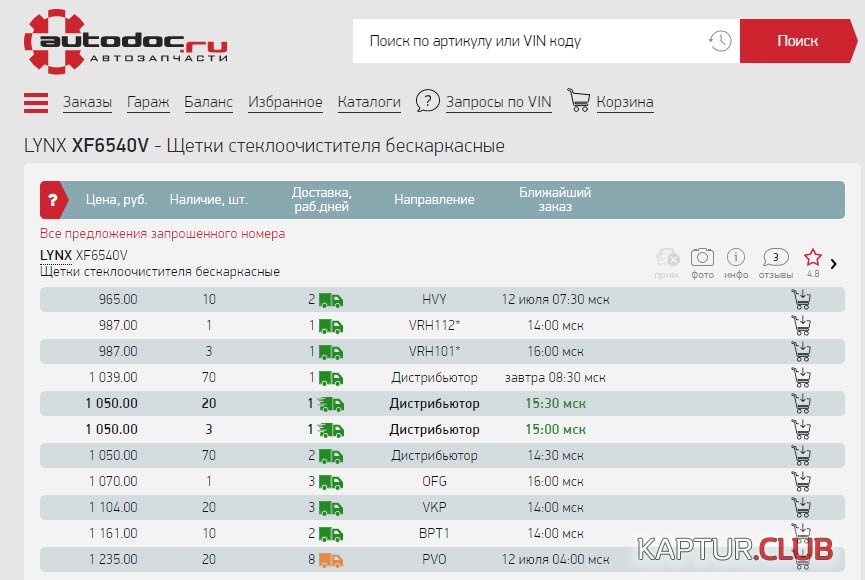Click the delivery truck icon in BPT1 row
Image resolution: width=865 pixels, height=580 pixels.
click(331, 534)
